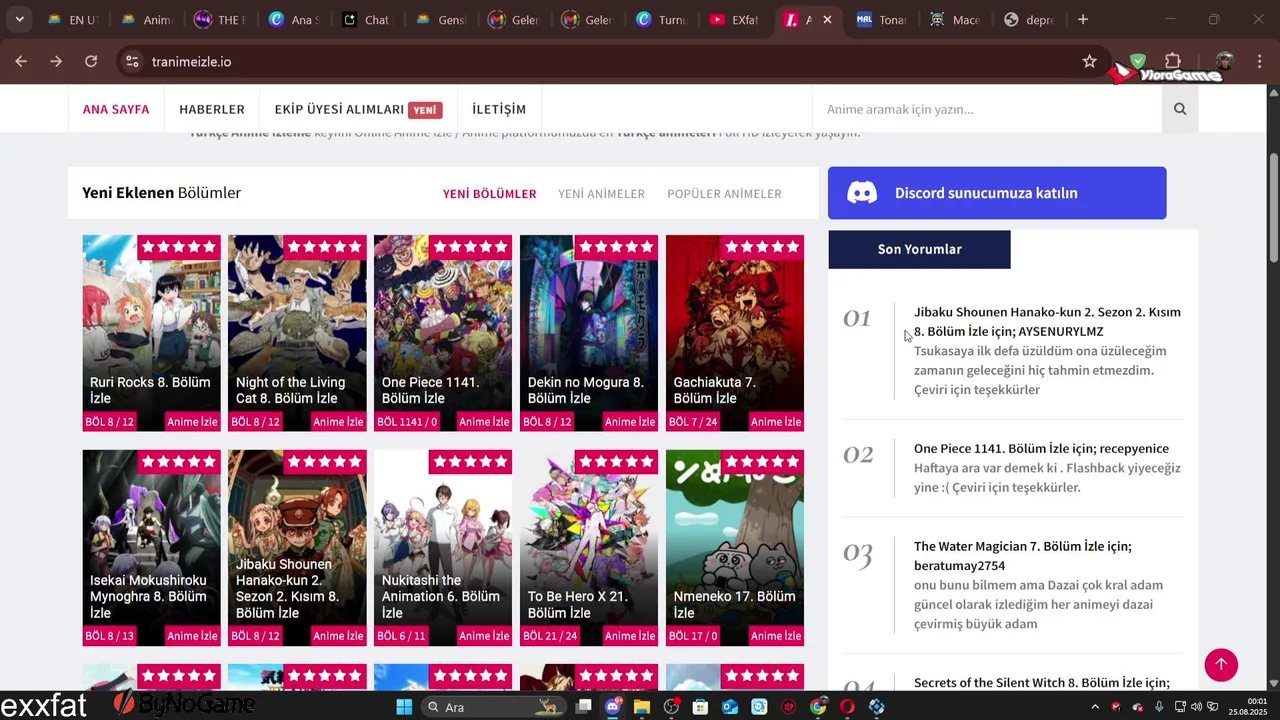Open the İLETİŞİM menu item
1280x720 pixels.
click(x=499, y=109)
